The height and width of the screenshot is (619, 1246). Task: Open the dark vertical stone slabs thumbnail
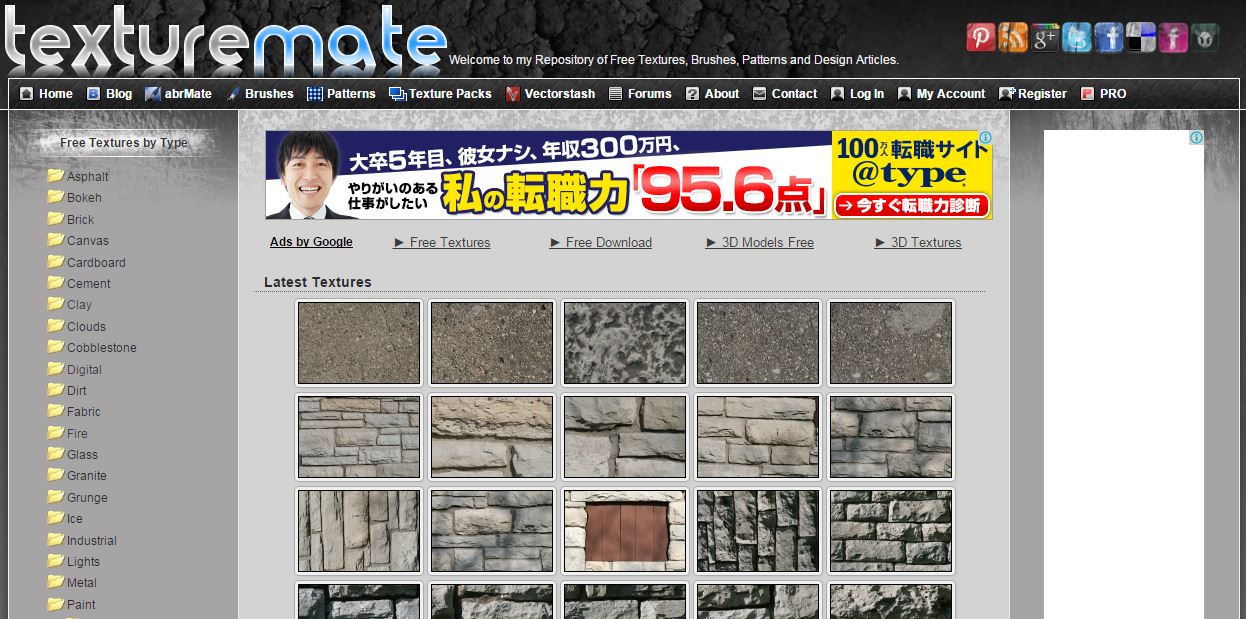(758, 531)
